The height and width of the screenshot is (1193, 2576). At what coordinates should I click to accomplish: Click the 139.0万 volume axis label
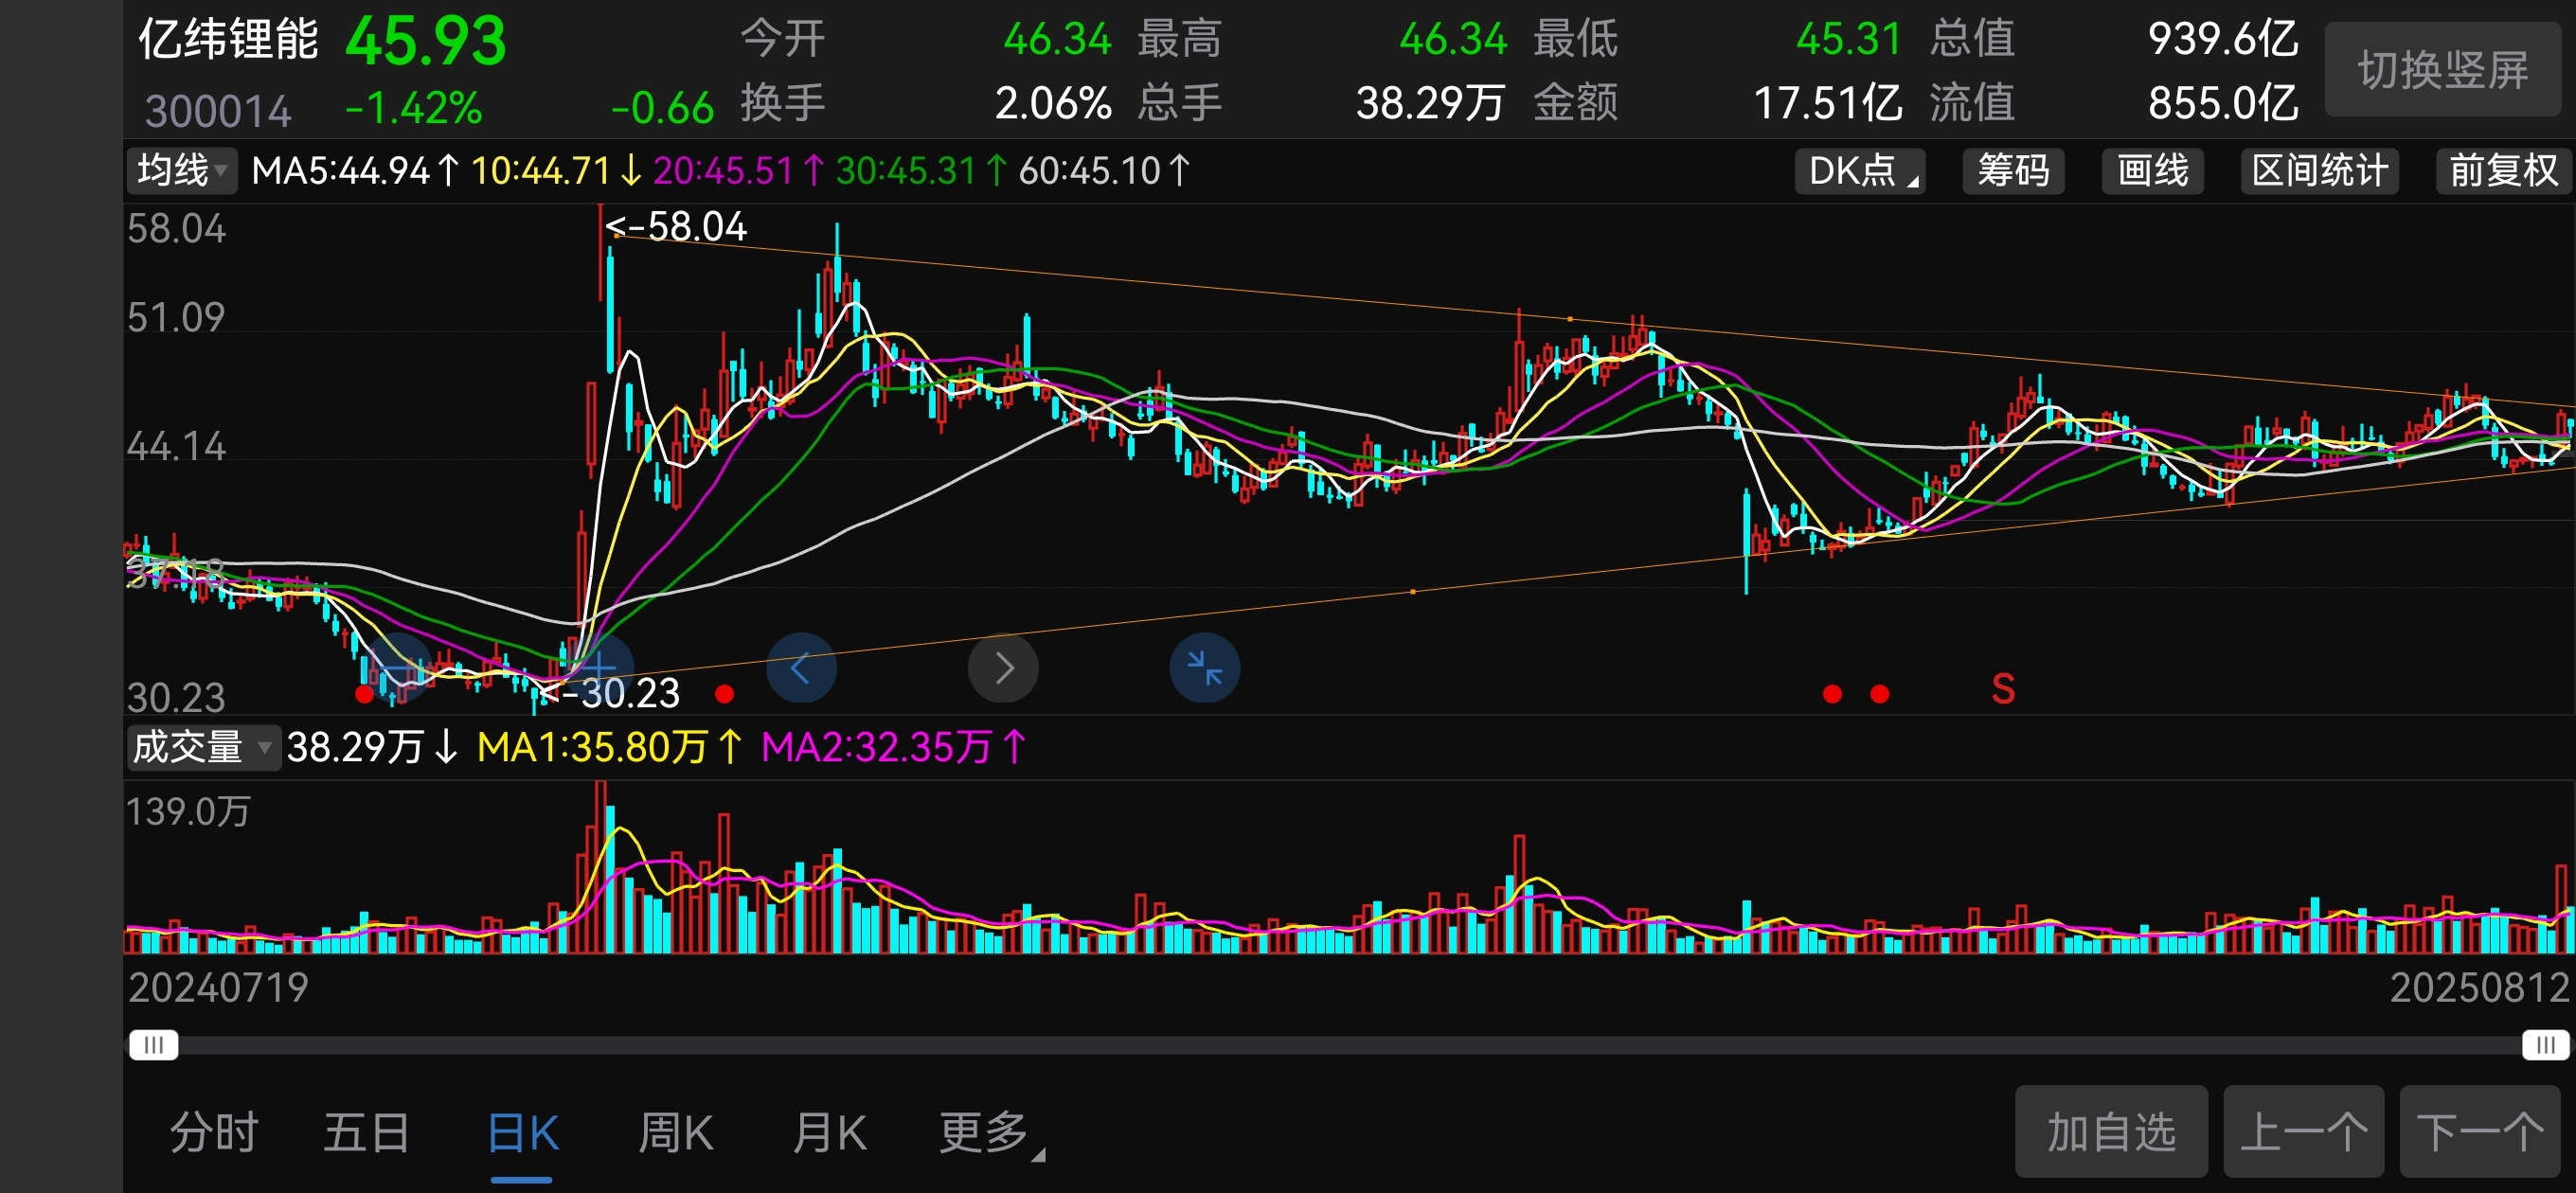pyautogui.click(x=188, y=812)
